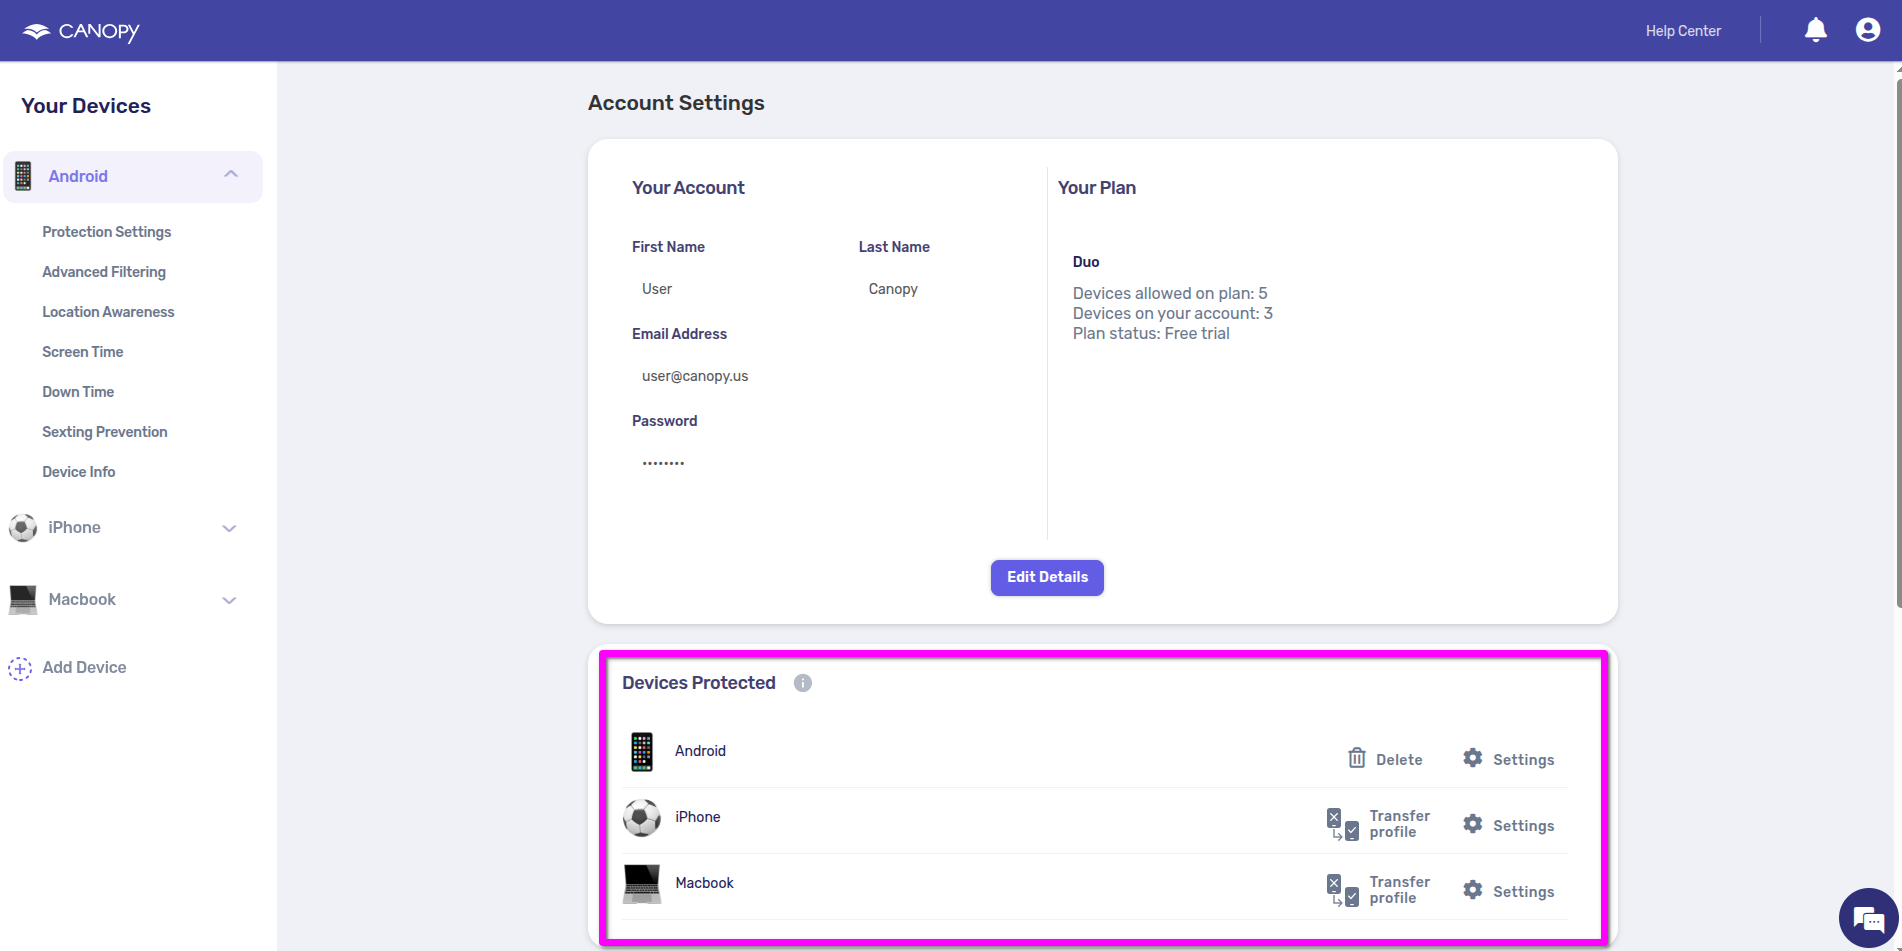Click 'Devices allowed on plan: 5' text
The height and width of the screenshot is (951, 1902).
[x=1170, y=293]
